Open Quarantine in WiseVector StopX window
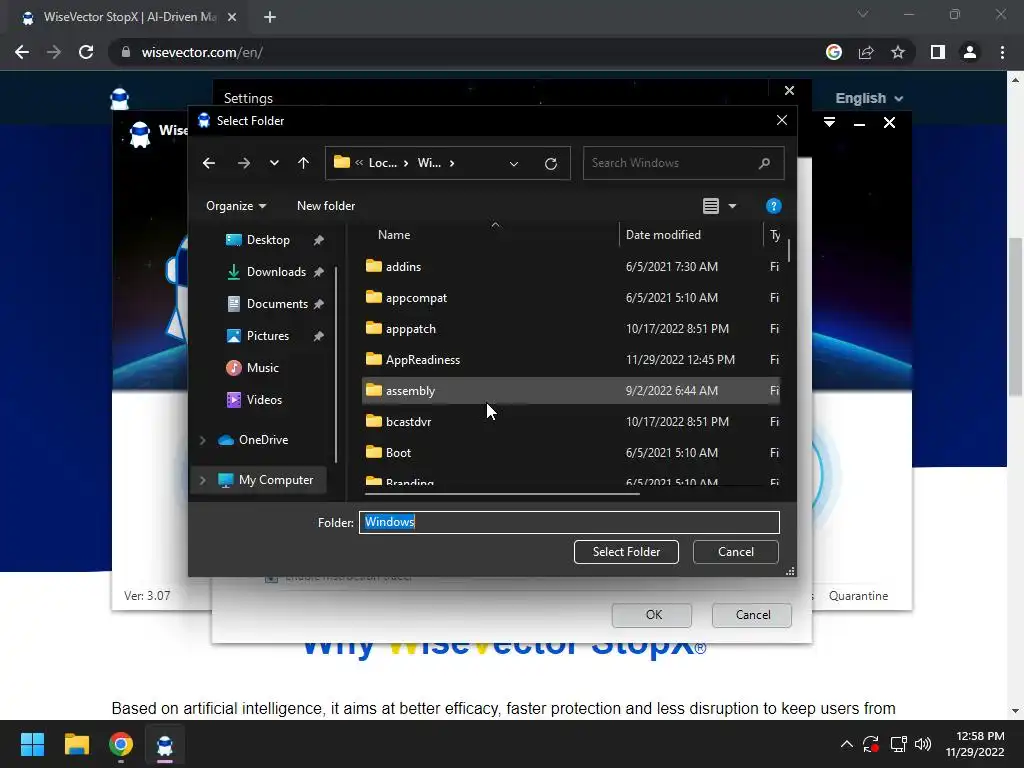Image resolution: width=1024 pixels, height=768 pixels. tap(858, 596)
